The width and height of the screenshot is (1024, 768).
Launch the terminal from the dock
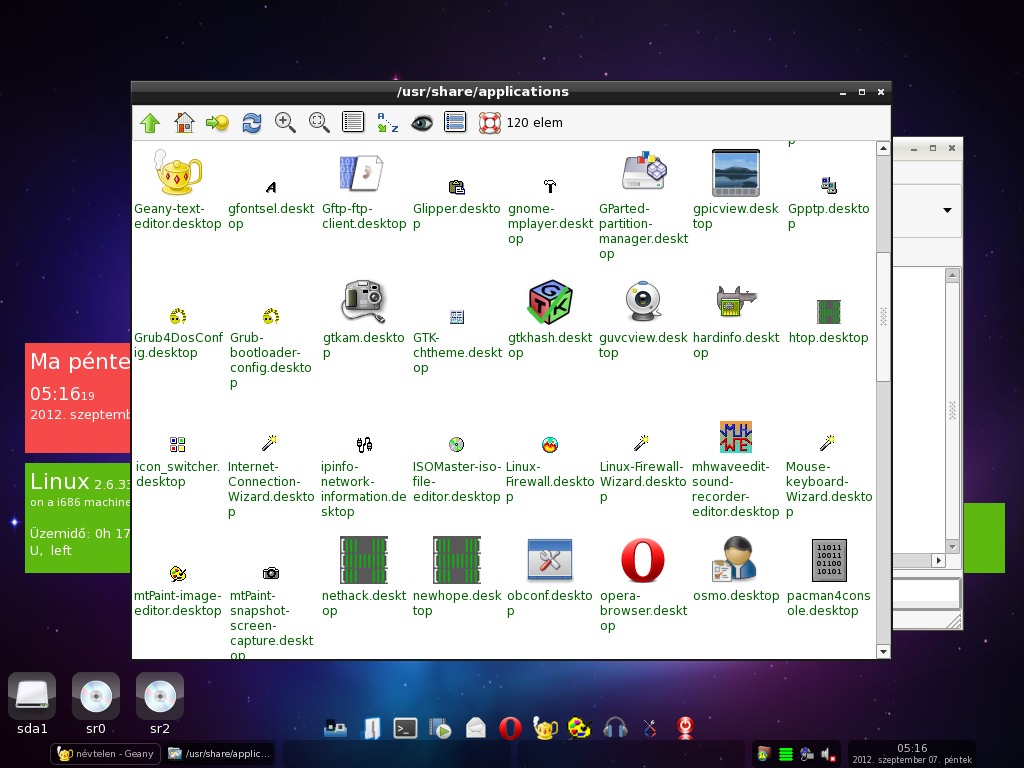point(405,728)
